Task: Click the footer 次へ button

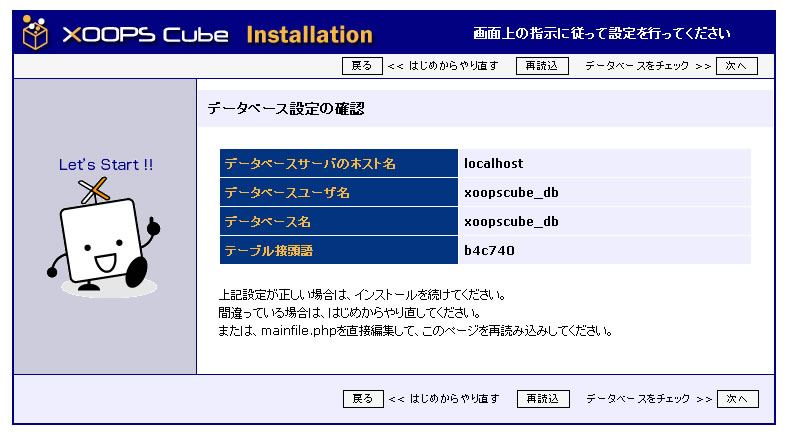Action: 737,398
